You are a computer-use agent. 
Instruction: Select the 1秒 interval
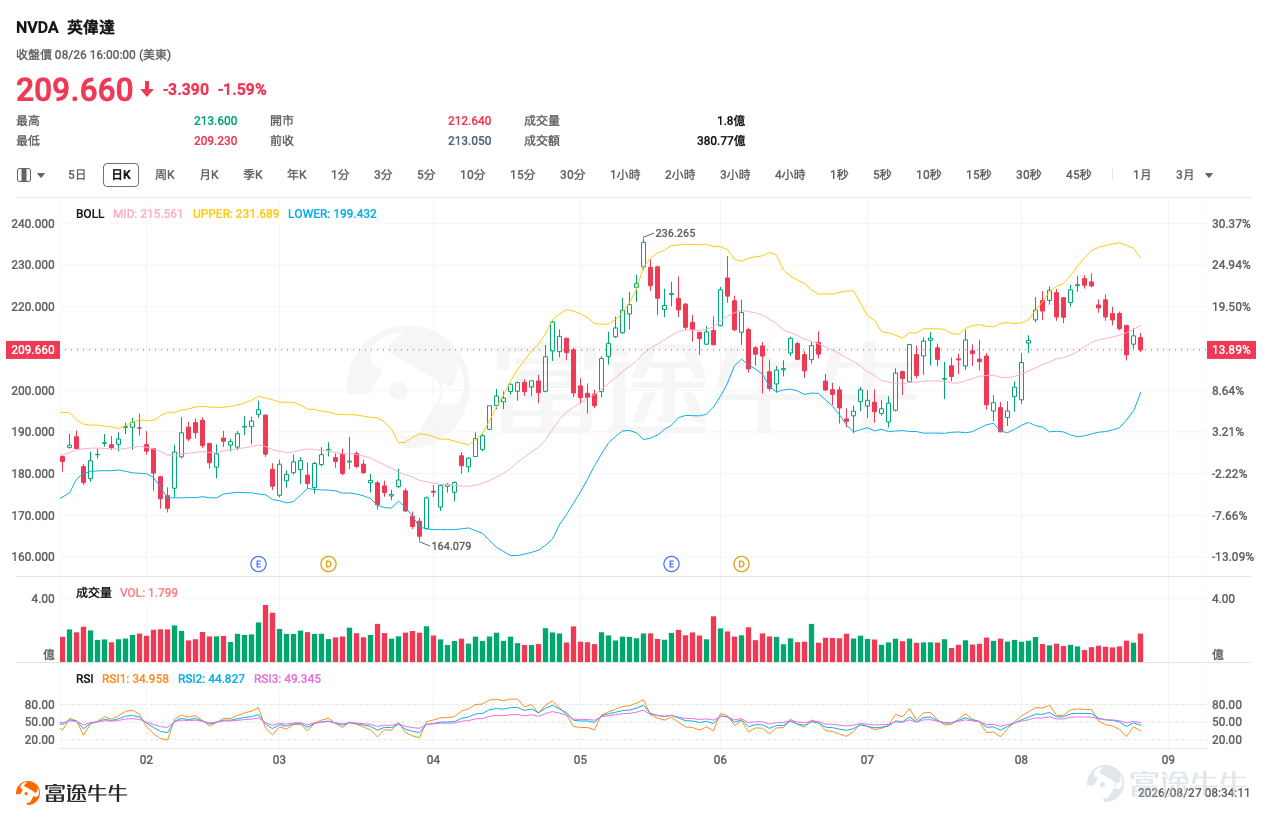tap(839, 175)
